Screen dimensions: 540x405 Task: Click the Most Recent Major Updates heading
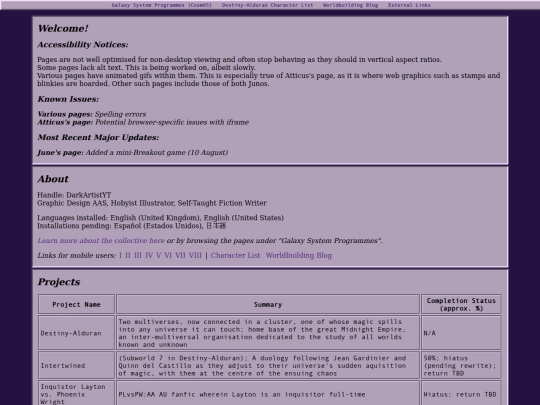coord(98,137)
